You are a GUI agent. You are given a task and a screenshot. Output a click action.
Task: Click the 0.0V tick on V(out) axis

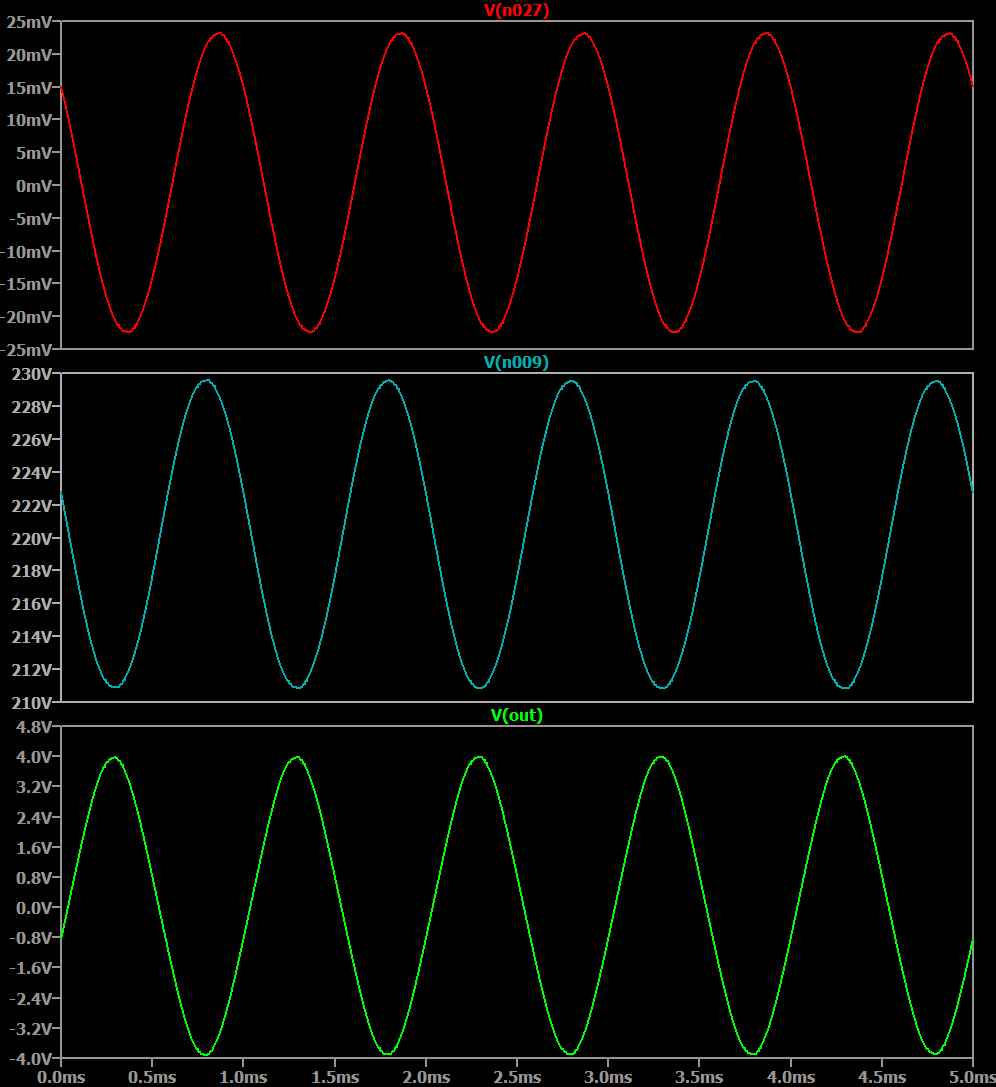[33, 908]
